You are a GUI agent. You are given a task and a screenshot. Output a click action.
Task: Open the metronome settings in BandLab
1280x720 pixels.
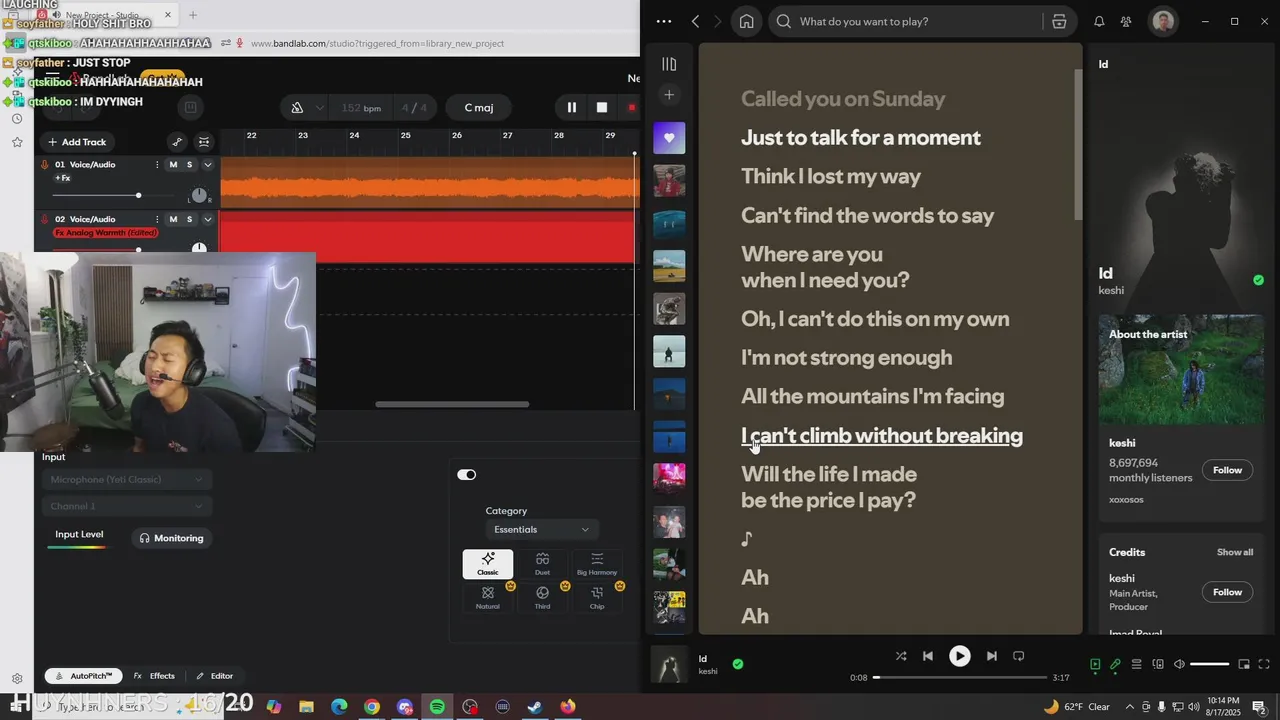(297, 108)
